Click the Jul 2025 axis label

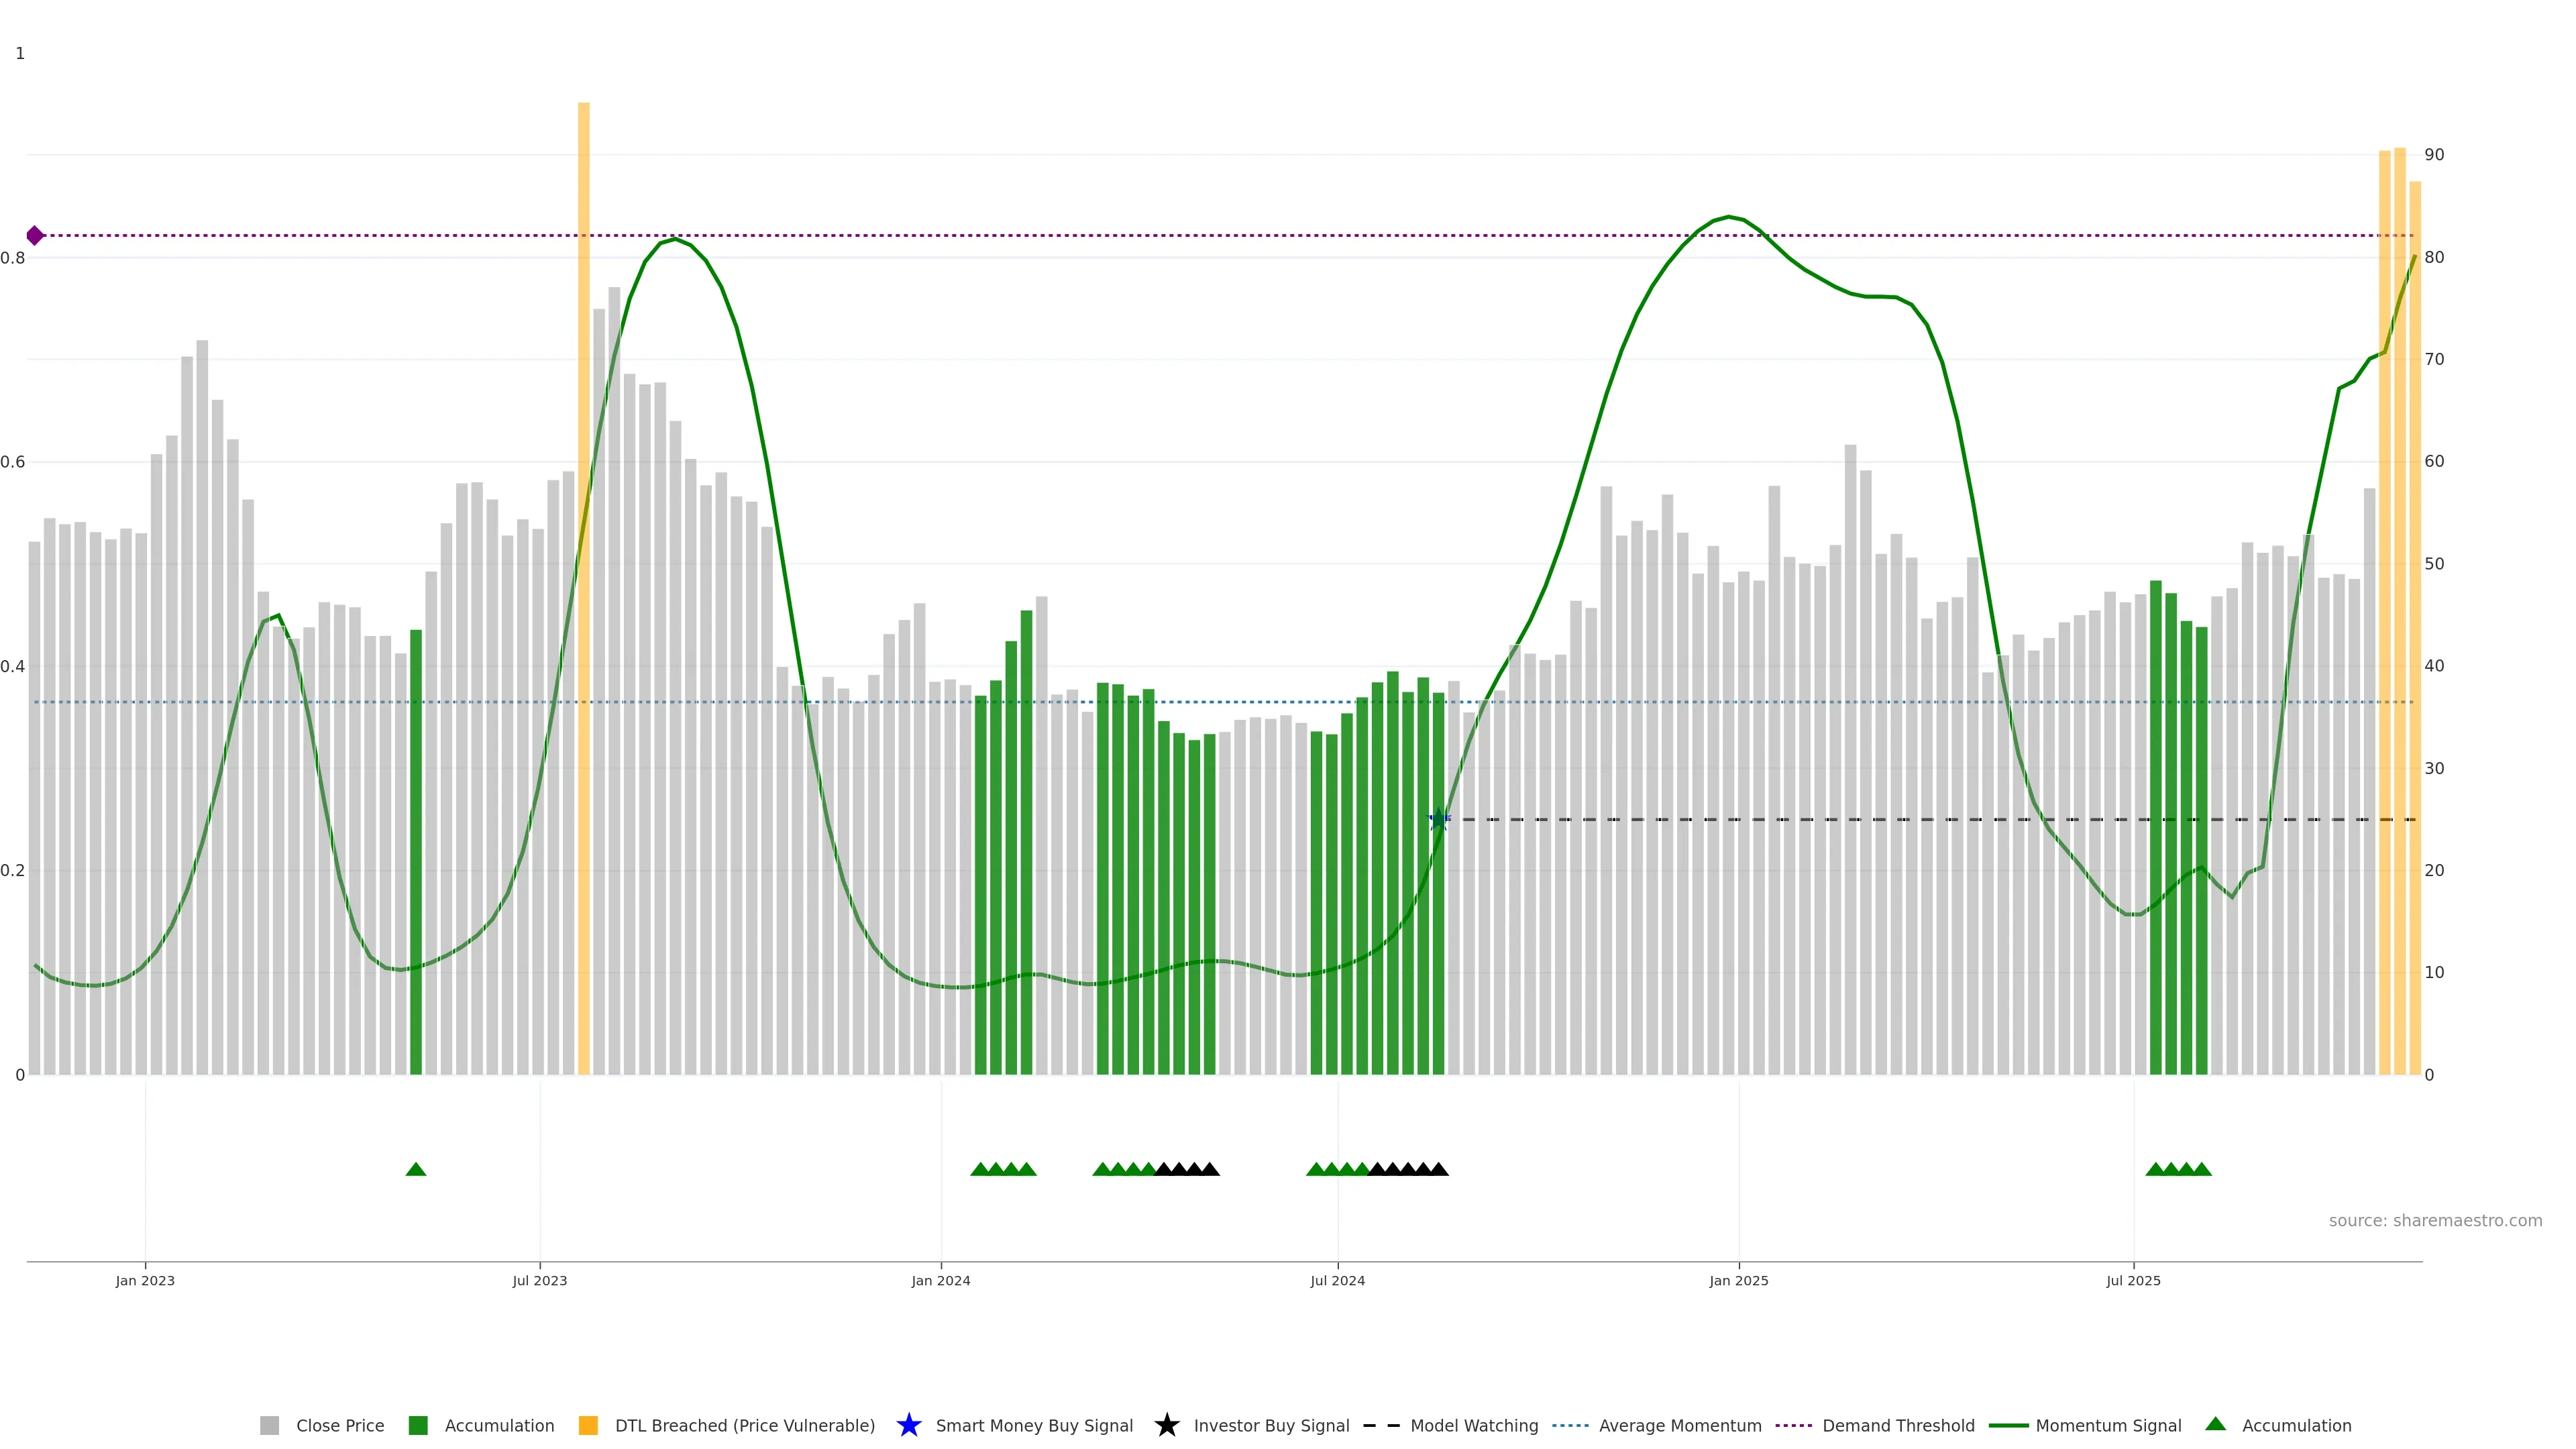click(2133, 1280)
